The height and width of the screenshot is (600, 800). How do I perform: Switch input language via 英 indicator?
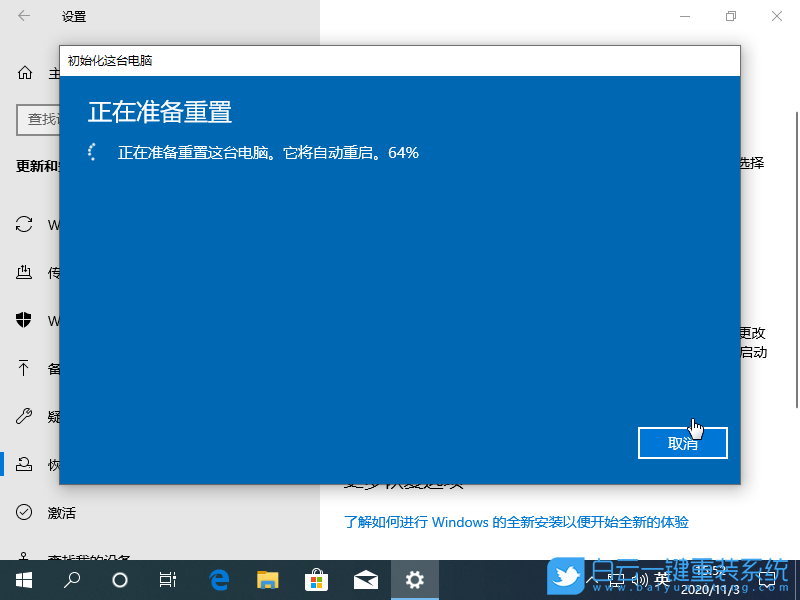click(663, 578)
